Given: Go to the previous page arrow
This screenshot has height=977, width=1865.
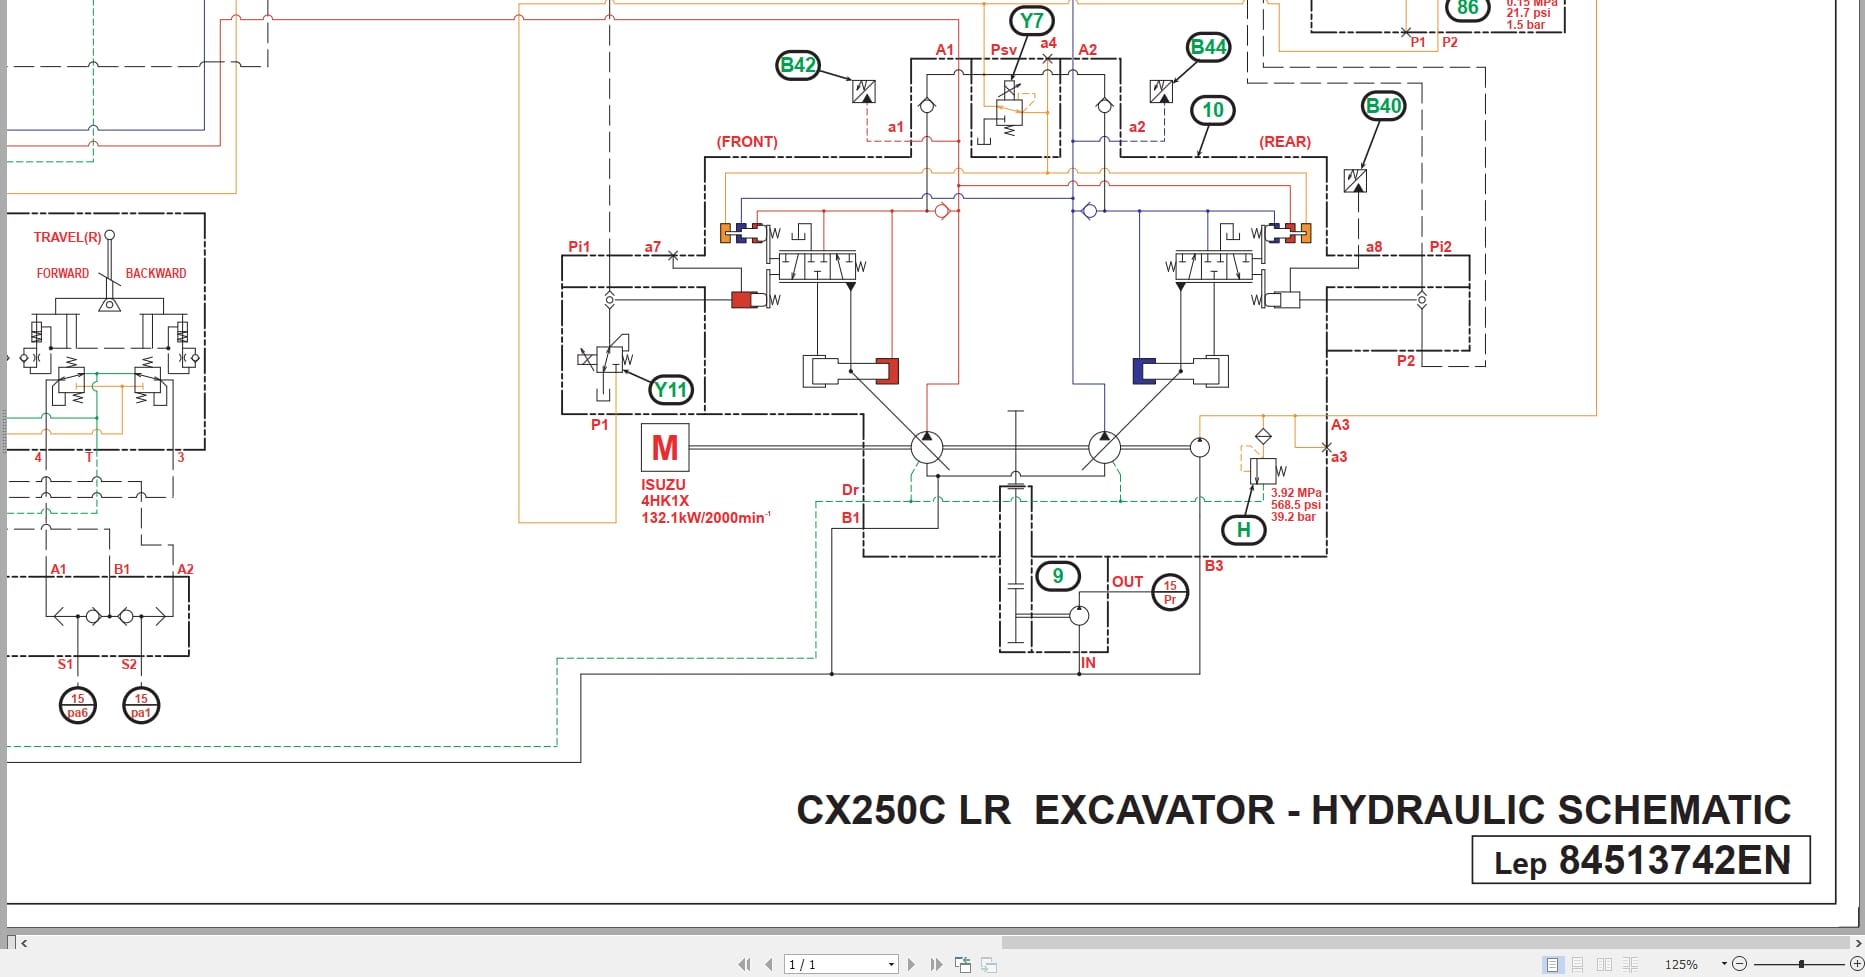Looking at the screenshot, I should point(768,963).
